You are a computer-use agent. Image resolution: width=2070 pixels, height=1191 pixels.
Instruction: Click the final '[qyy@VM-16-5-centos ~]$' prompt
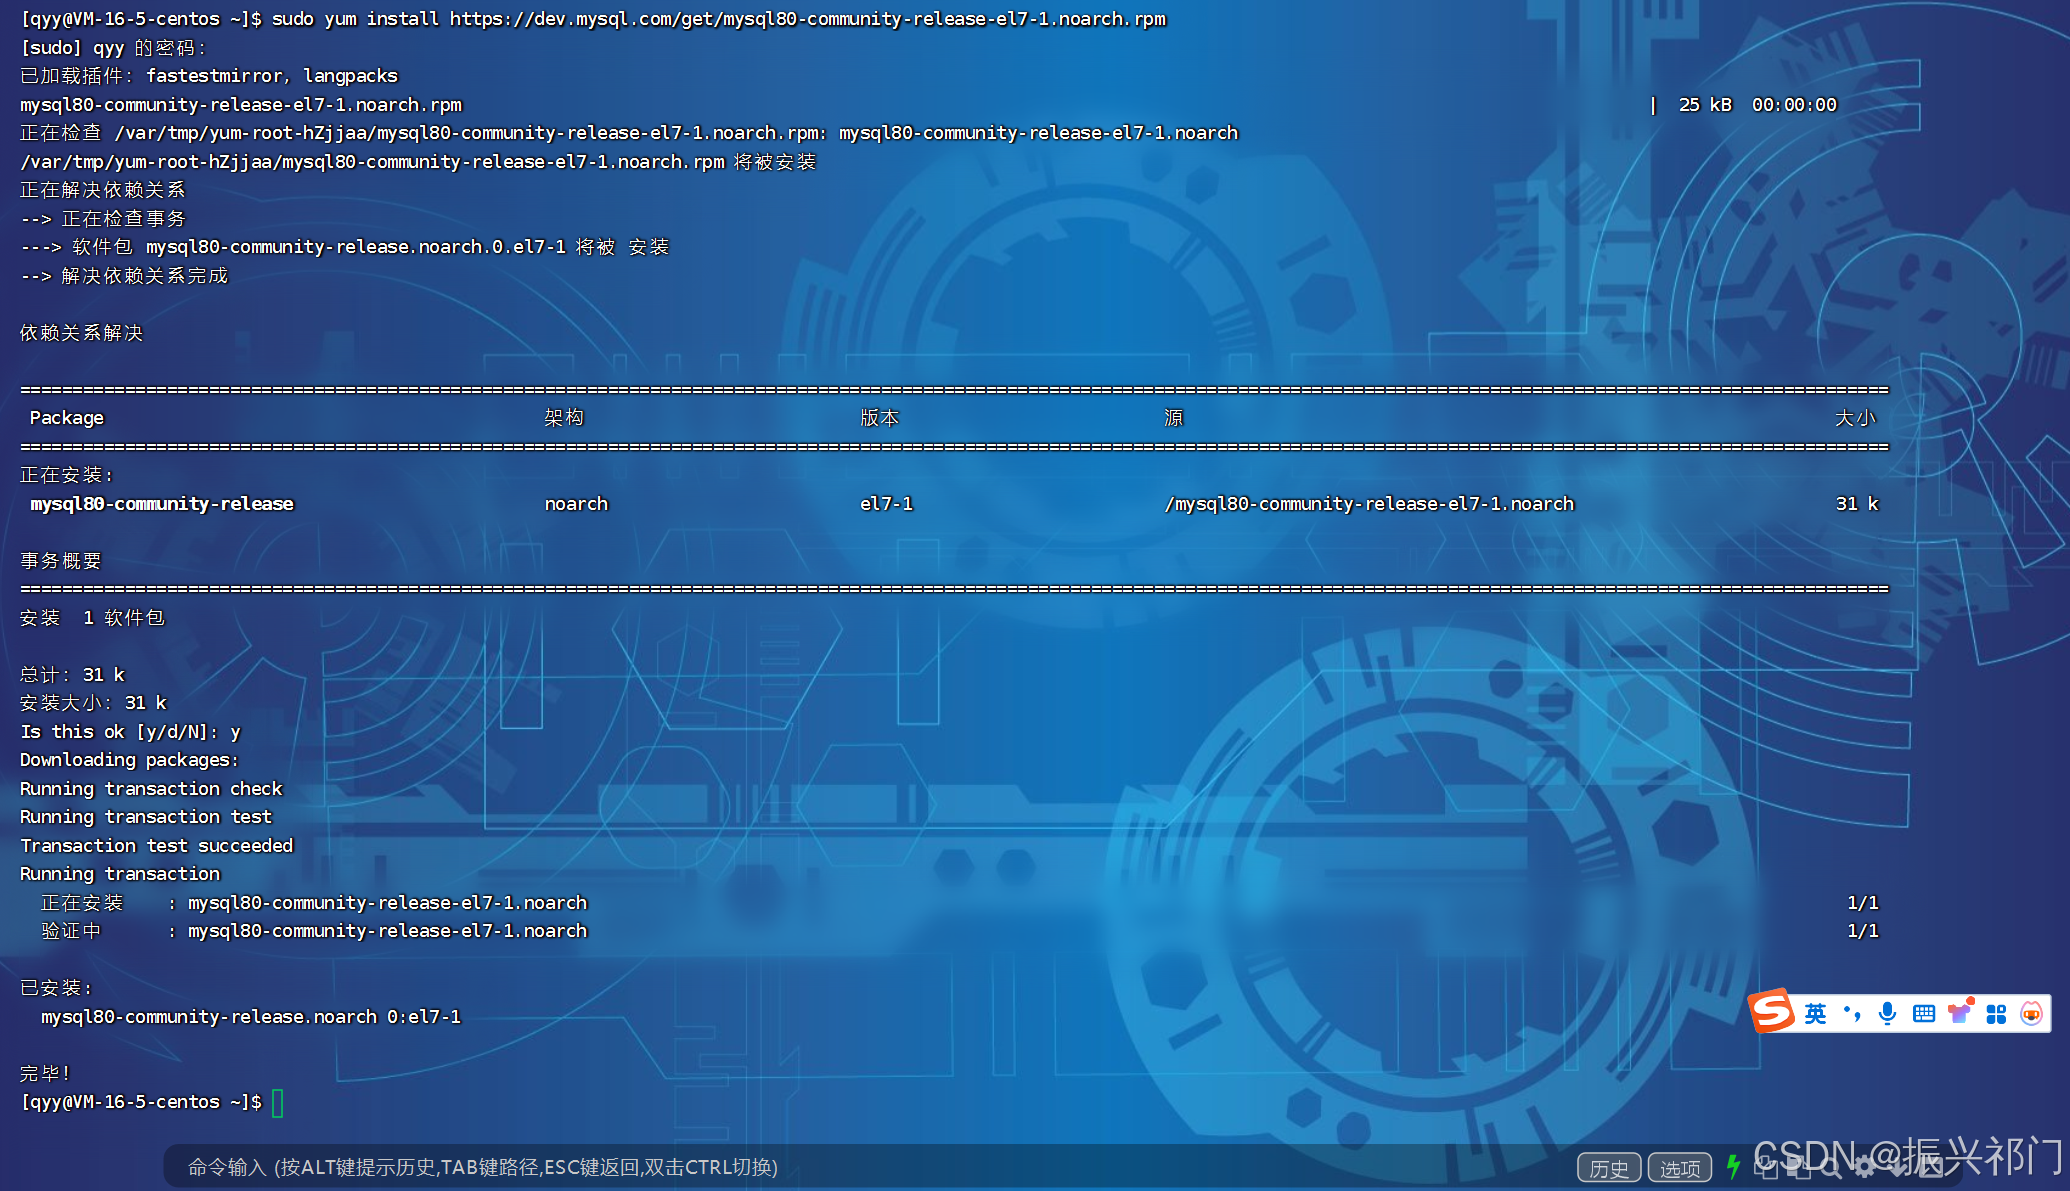141,1102
